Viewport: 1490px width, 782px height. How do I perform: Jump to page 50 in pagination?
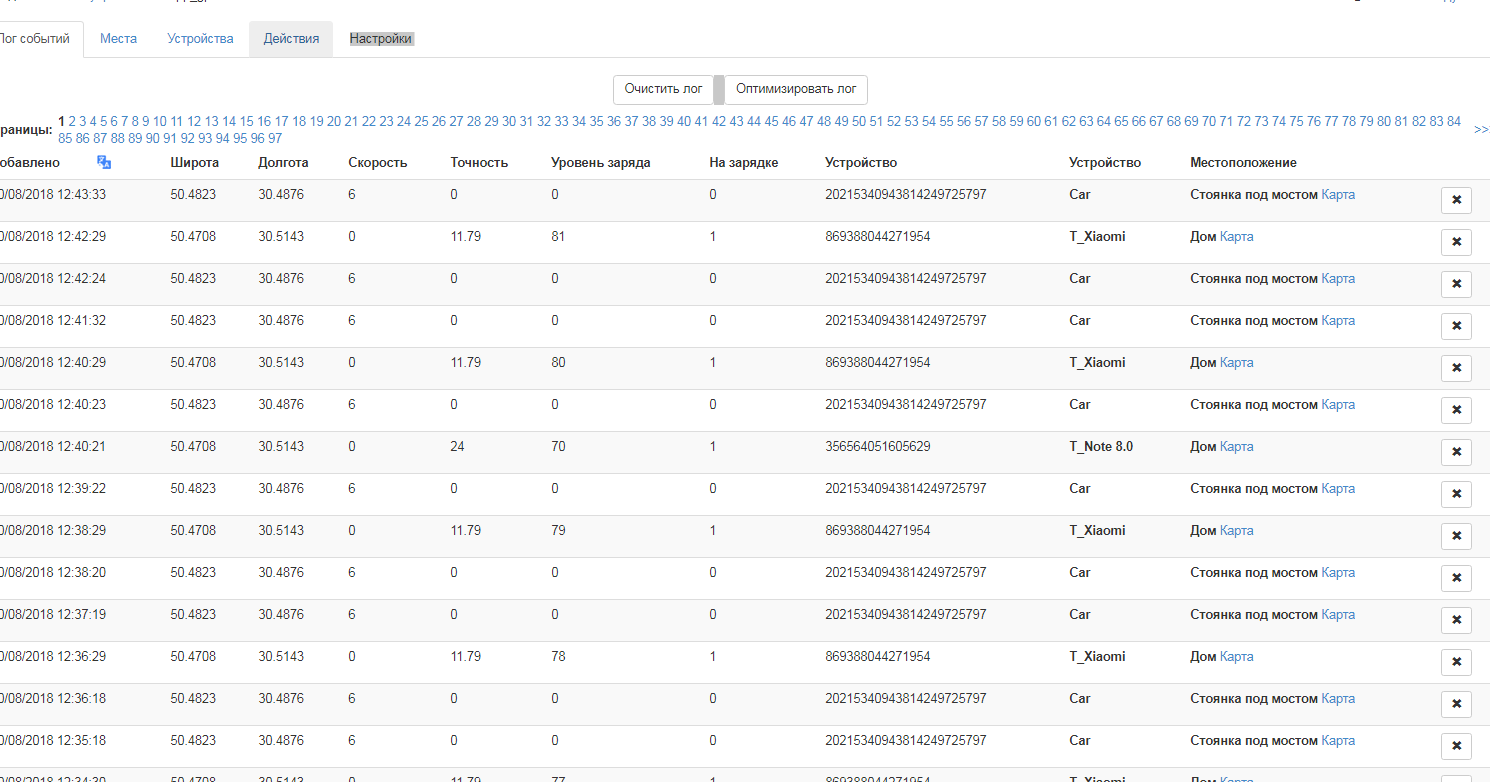click(x=858, y=122)
